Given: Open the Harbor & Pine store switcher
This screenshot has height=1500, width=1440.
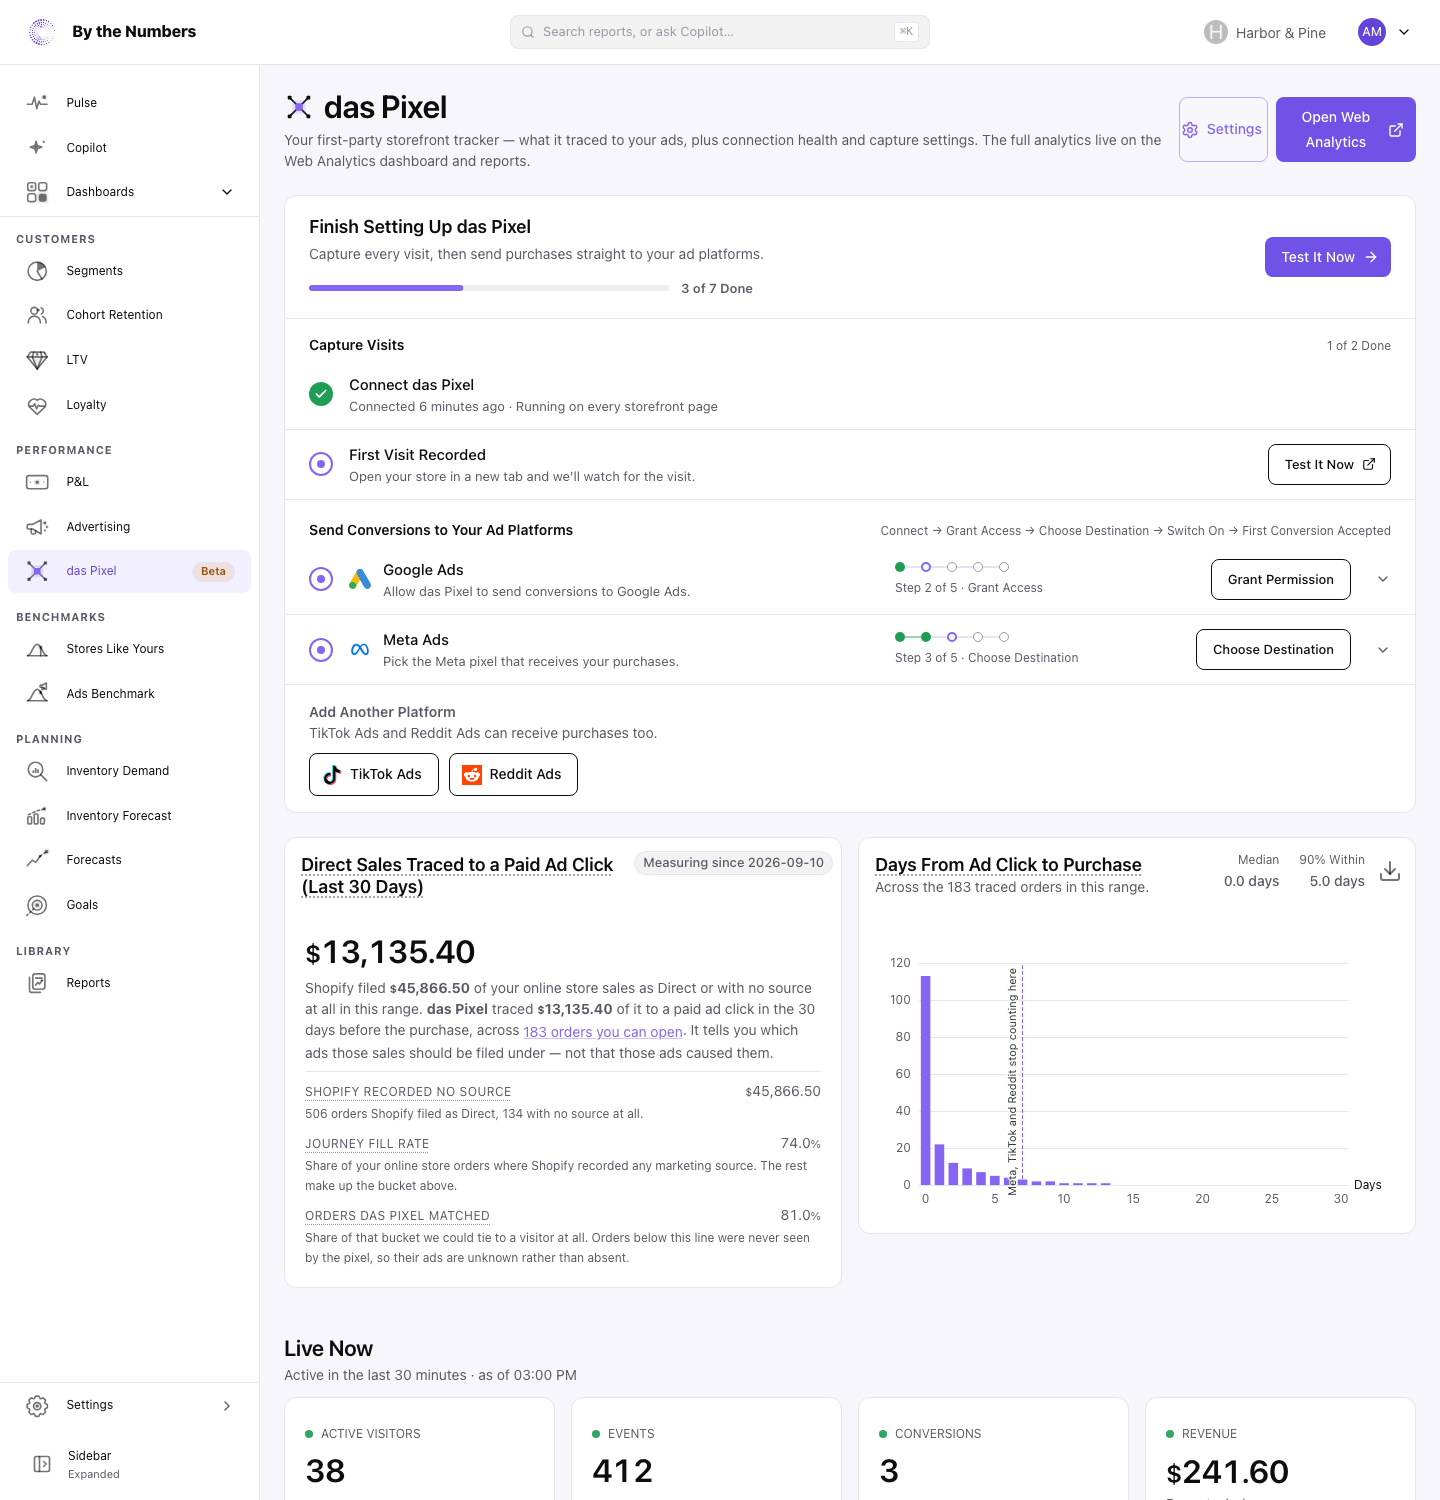Looking at the screenshot, I should [x=1265, y=32].
